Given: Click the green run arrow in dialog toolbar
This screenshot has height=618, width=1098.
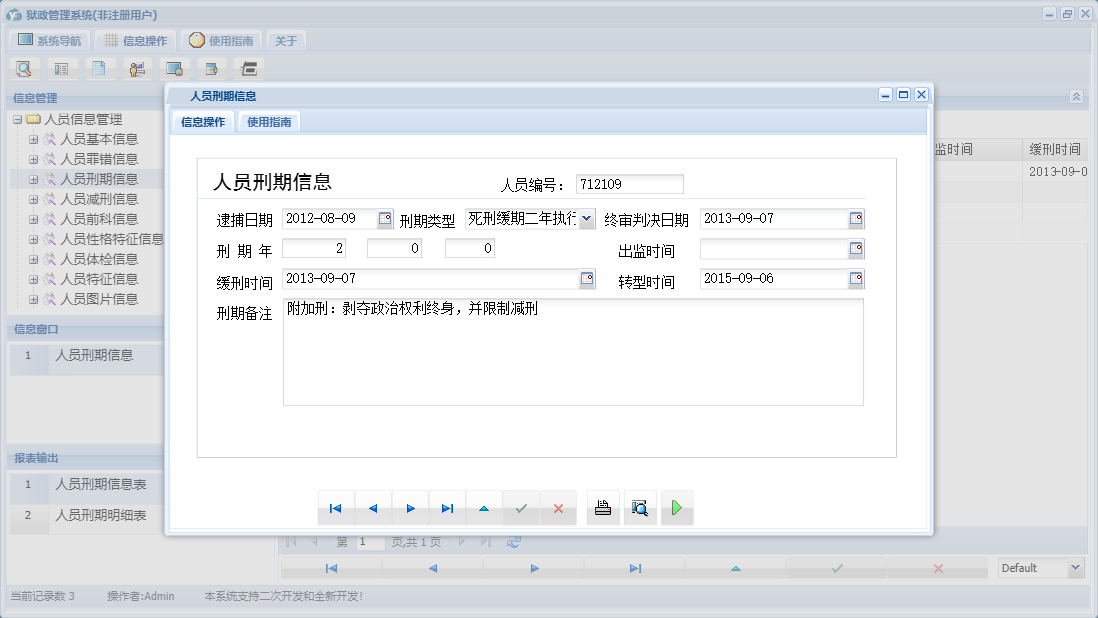Looking at the screenshot, I should tap(677, 507).
